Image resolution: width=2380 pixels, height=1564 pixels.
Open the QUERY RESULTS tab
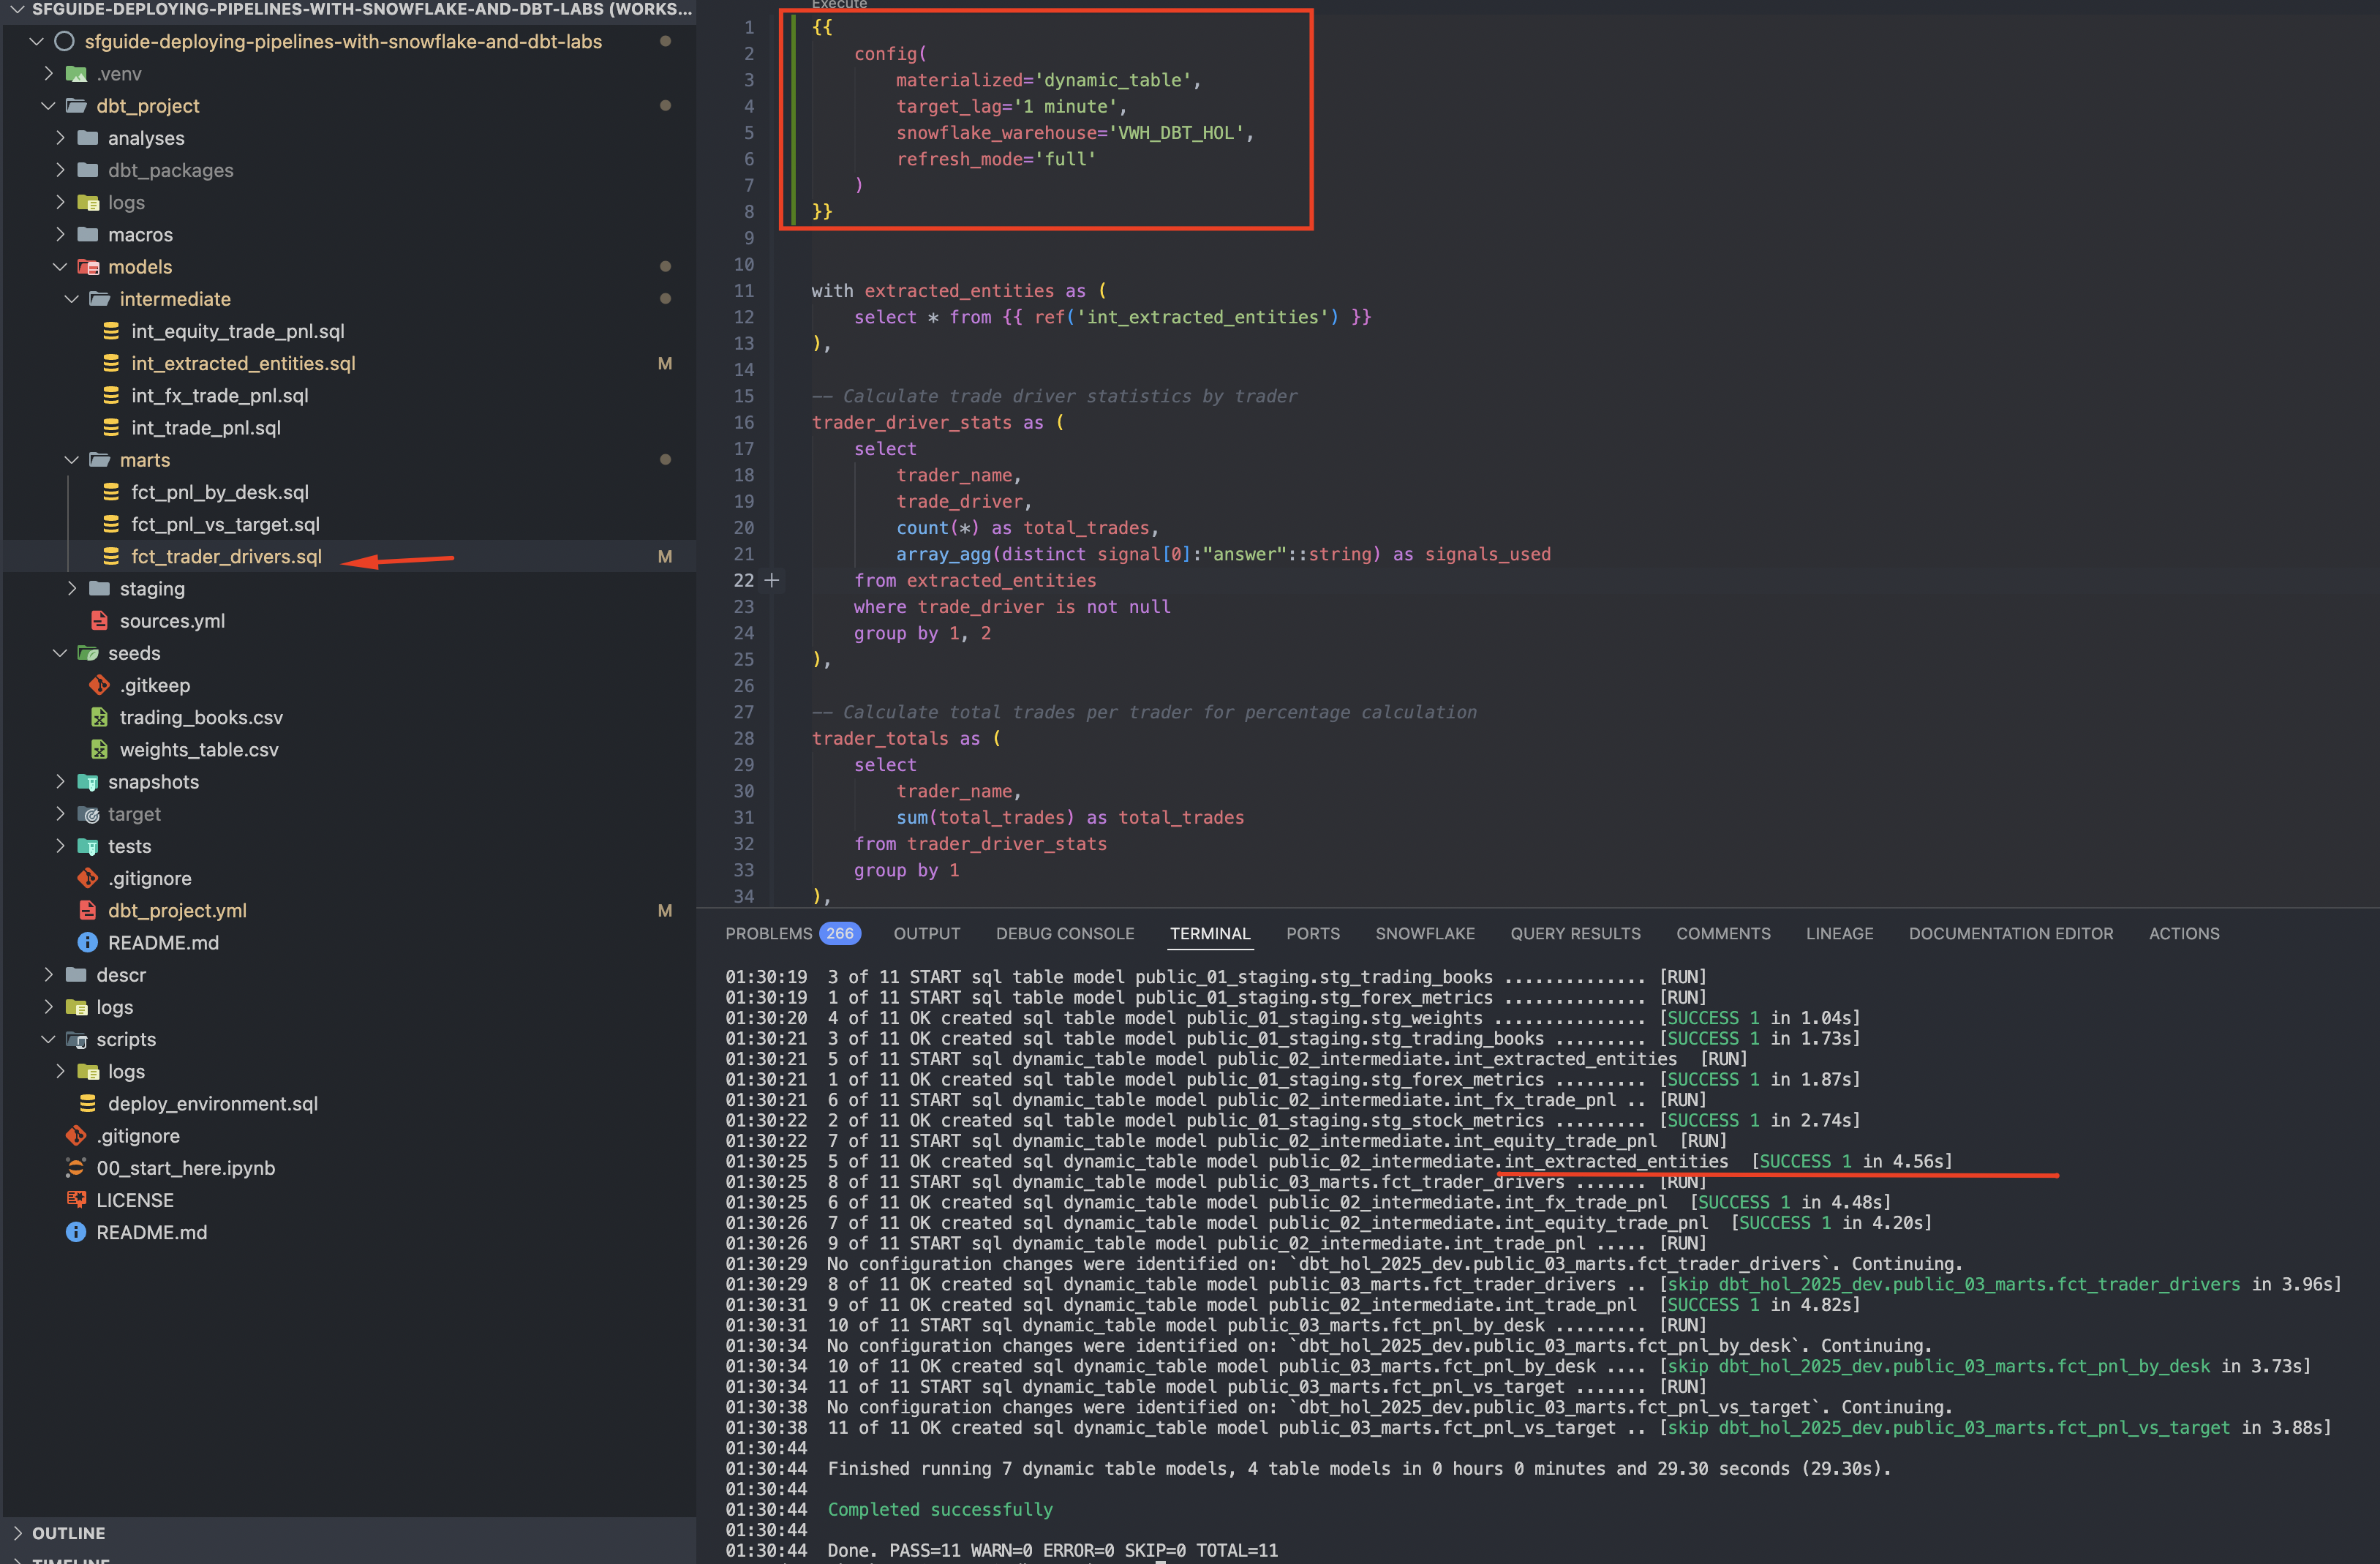(1574, 933)
